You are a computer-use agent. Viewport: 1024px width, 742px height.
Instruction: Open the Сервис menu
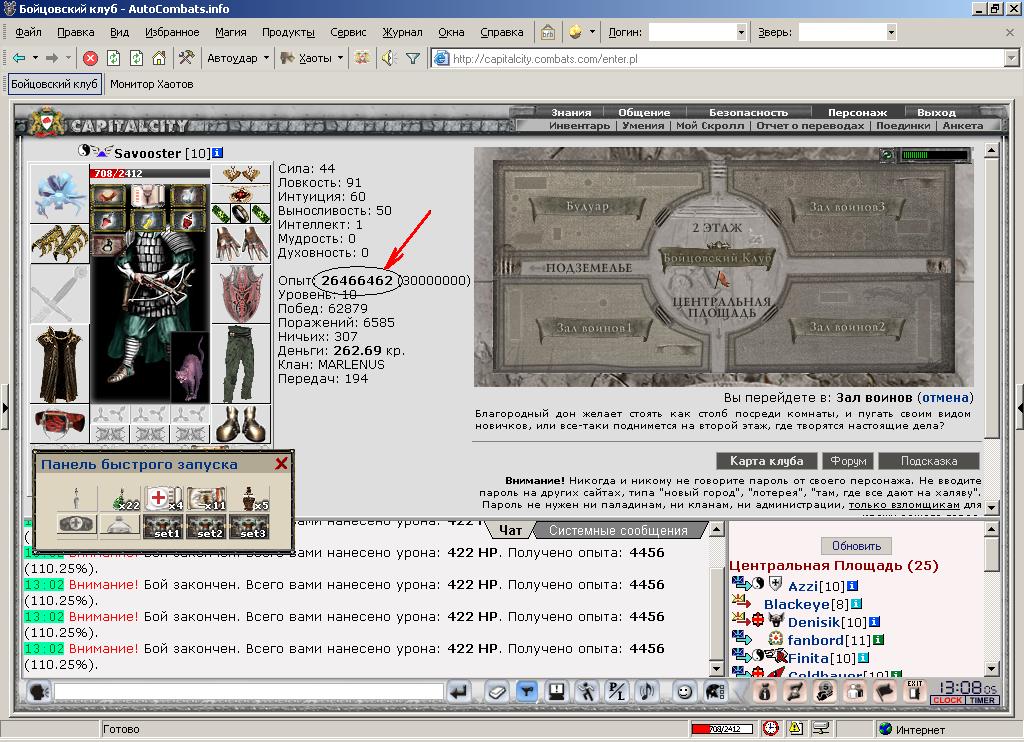point(347,32)
